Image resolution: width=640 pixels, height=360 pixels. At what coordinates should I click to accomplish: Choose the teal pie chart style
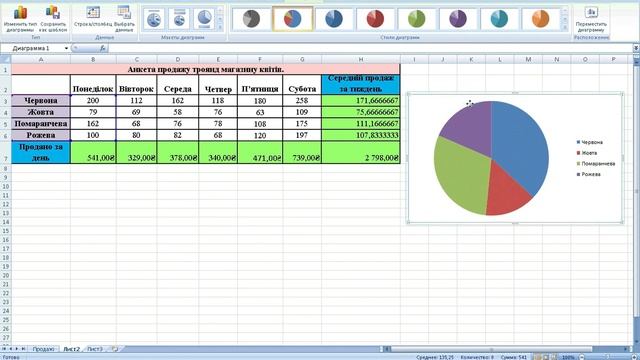pyautogui.click(x=499, y=19)
